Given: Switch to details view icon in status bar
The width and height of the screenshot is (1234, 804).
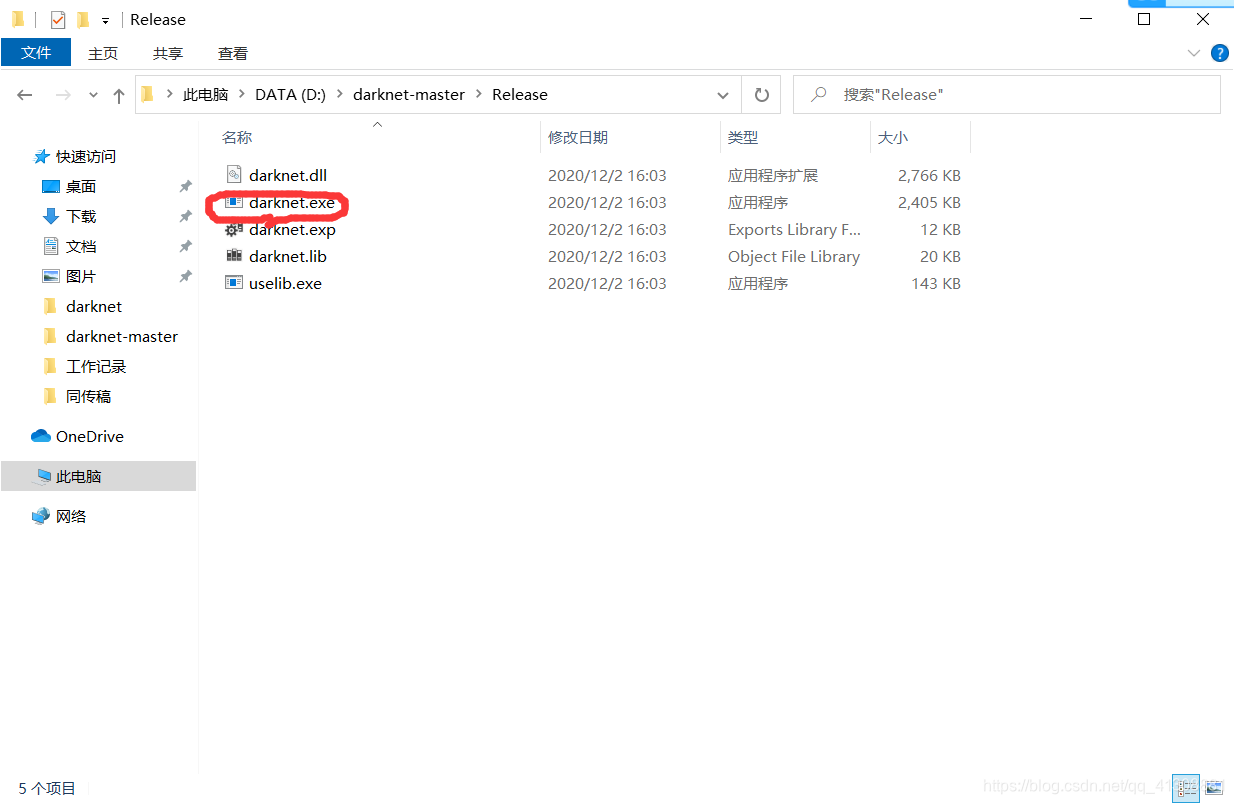Looking at the screenshot, I should pyautogui.click(x=1186, y=788).
